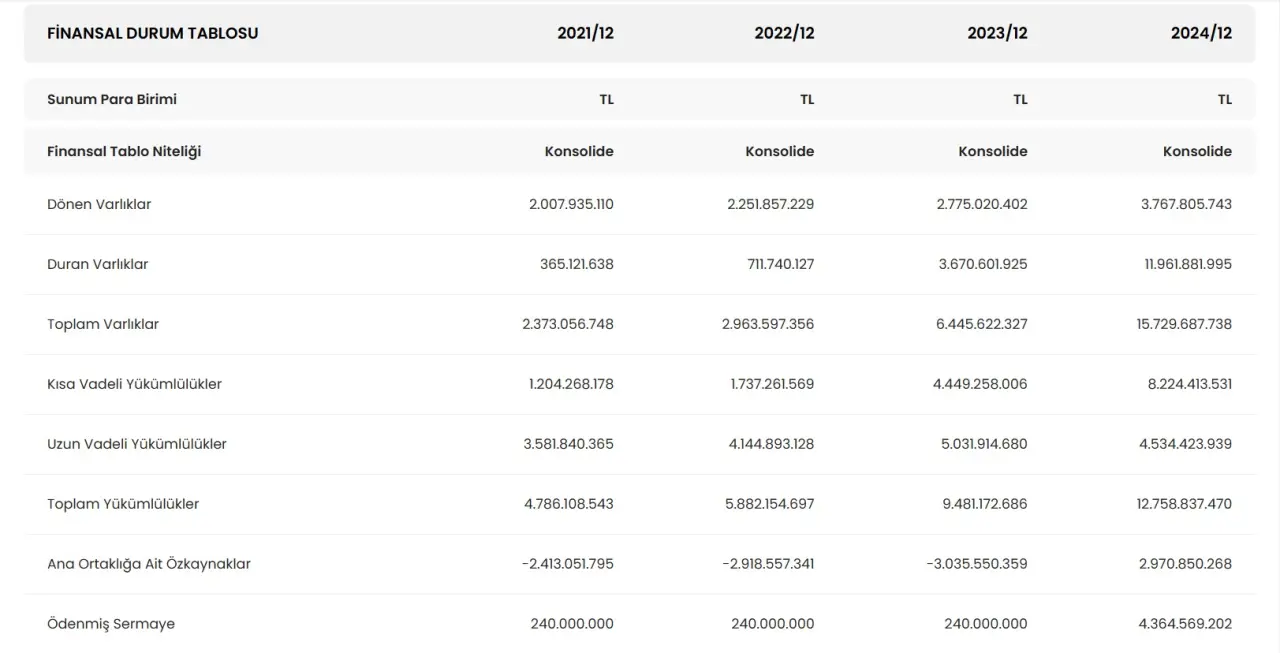Select the 2024/12 Toplam Varlıklar value 15.729.687.738
Image resolution: width=1280 pixels, height=653 pixels.
pyautogui.click(x=1184, y=324)
